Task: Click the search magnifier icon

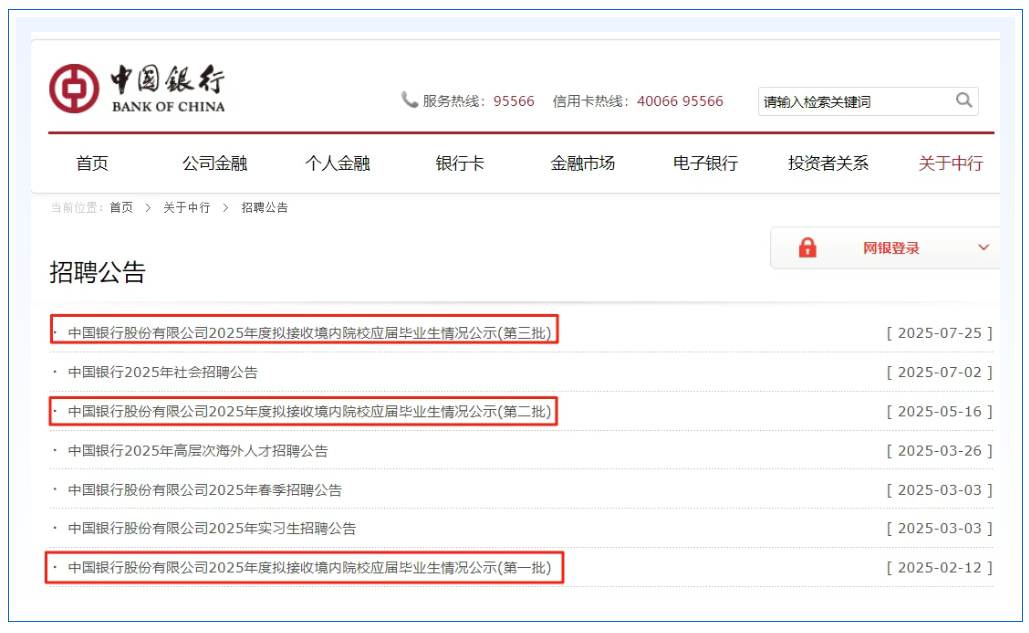Action: coord(963,100)
